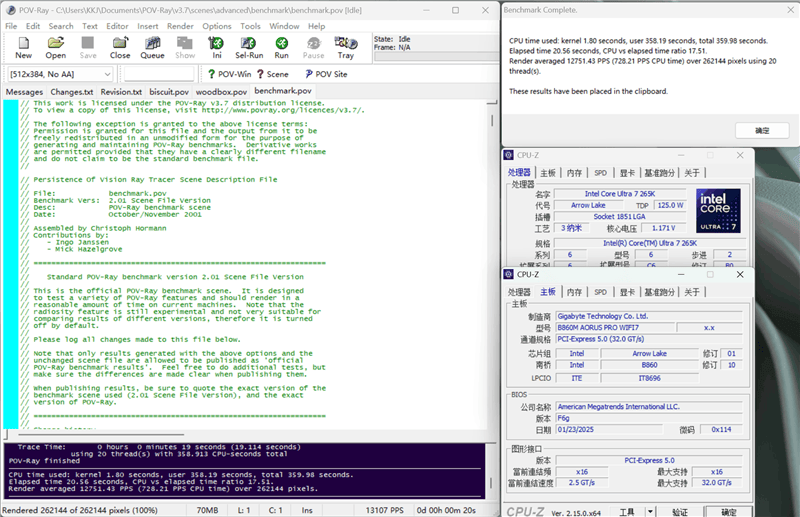Viewport: 800px width, 517px height.
Task: Select 处理器 tab in front CPU-Z window
Action: point(519,292)
